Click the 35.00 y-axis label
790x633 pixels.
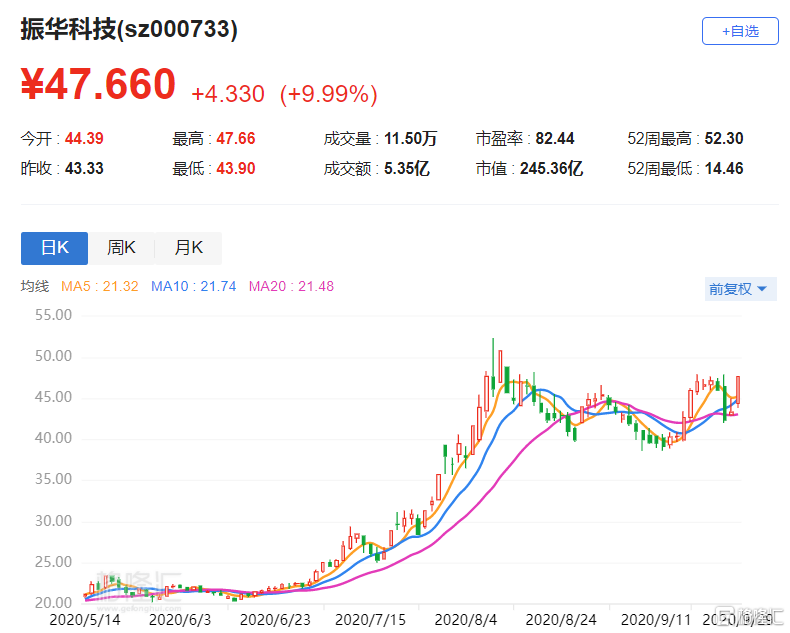tap(53, 479)
